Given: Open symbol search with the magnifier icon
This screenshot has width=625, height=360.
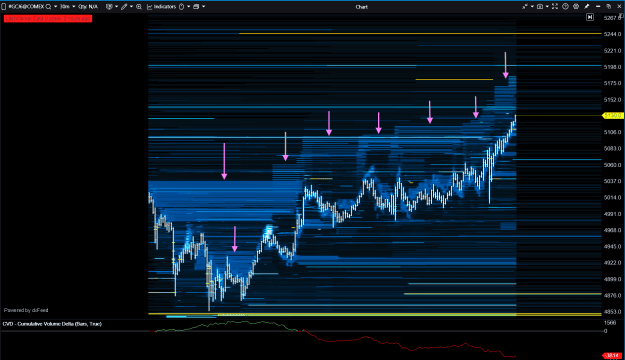Looking at the screenshot, I should [x=48, y=7].
